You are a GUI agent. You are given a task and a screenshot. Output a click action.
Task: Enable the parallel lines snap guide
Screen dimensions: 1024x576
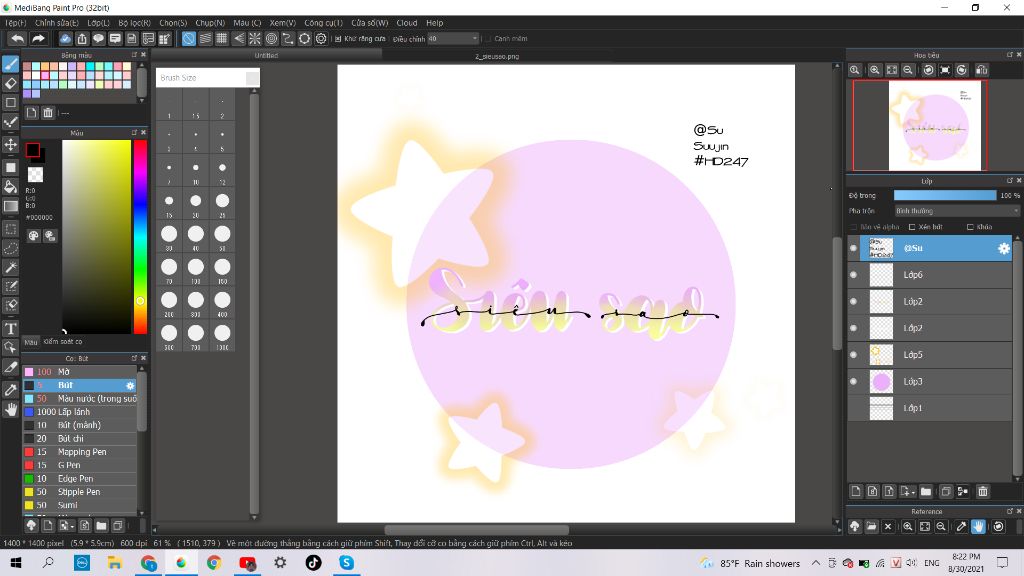205,39
